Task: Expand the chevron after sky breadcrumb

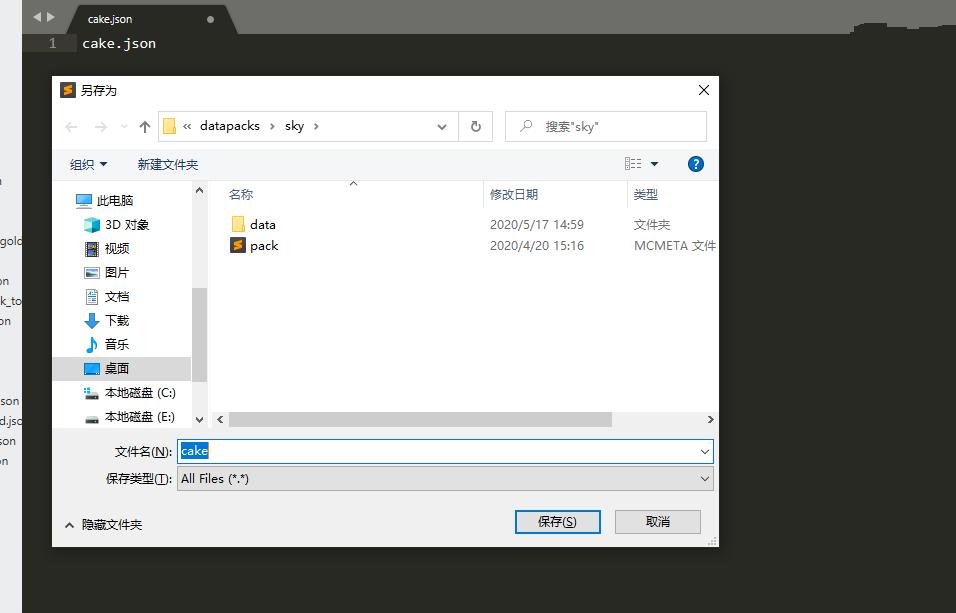Action: click(316, 126)
